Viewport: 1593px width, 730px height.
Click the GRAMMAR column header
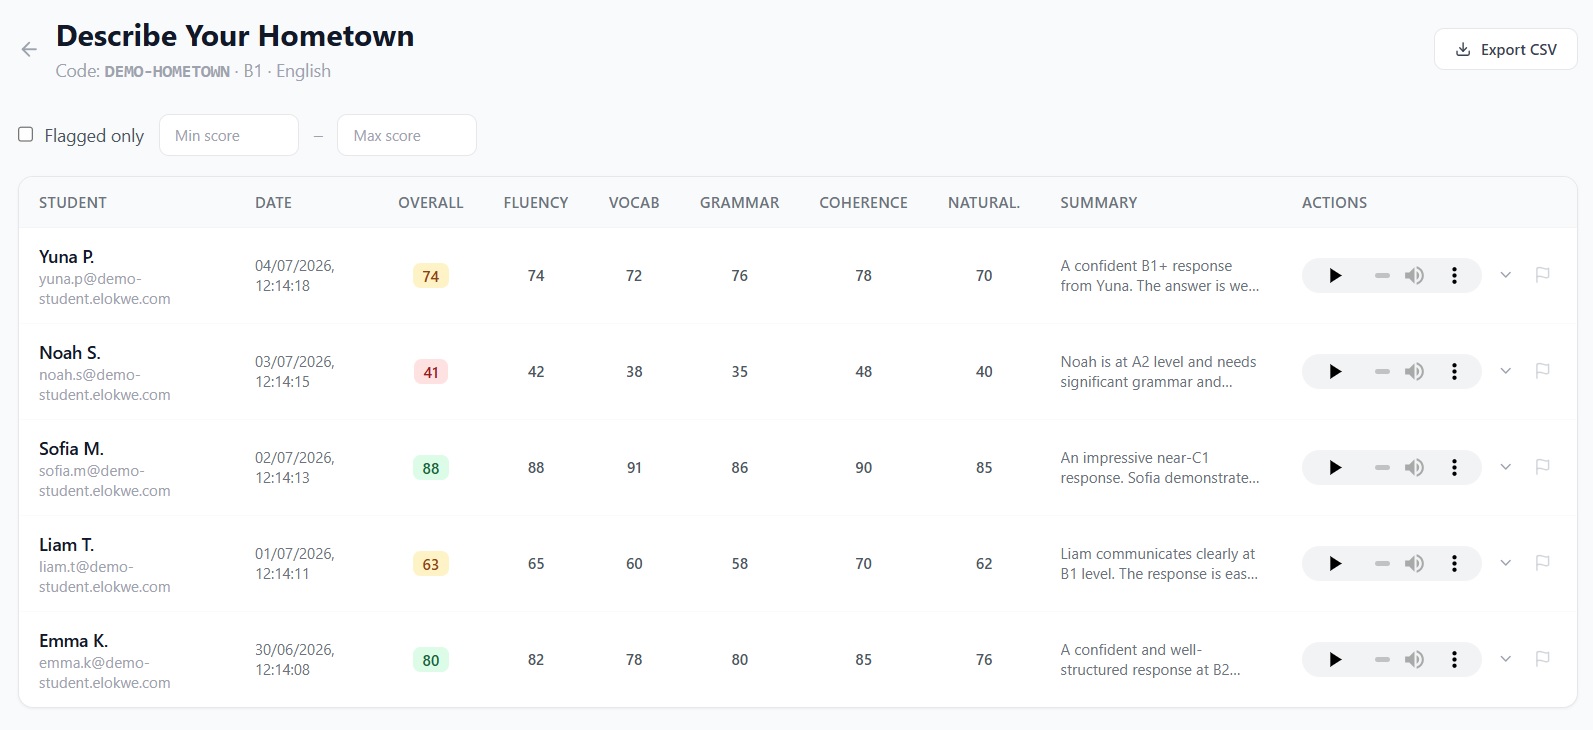pos(740,203)
